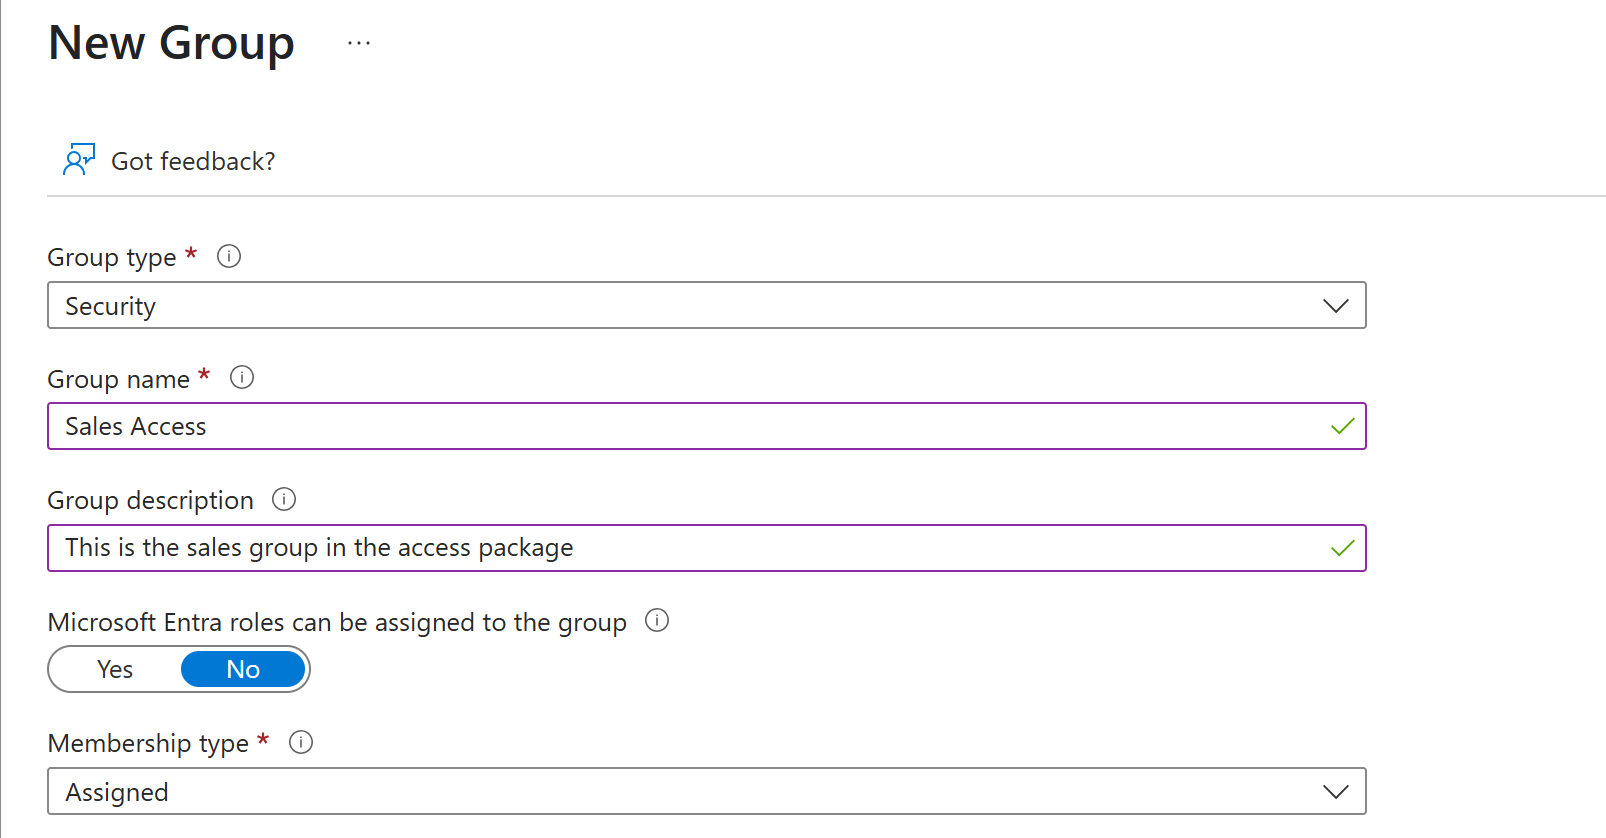Click the info icon next to Membership type
The width and height of the screenshot is (1606, 838).
pyautogui.click(x=301, y=742)
